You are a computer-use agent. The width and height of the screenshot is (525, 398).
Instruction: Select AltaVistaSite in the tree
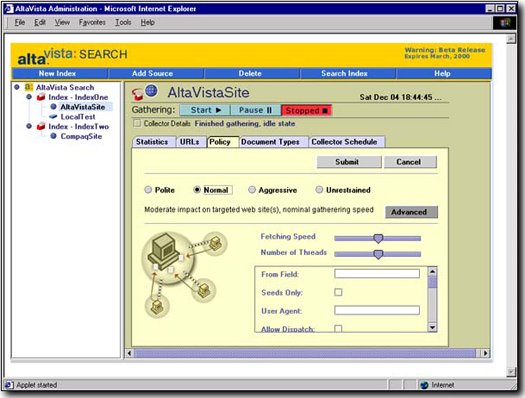[x=83, y=107]
